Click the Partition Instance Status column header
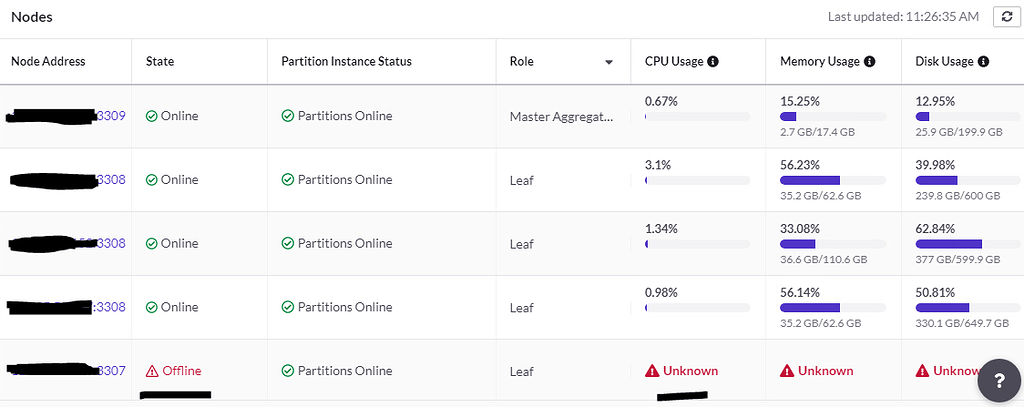 [346, 62]
